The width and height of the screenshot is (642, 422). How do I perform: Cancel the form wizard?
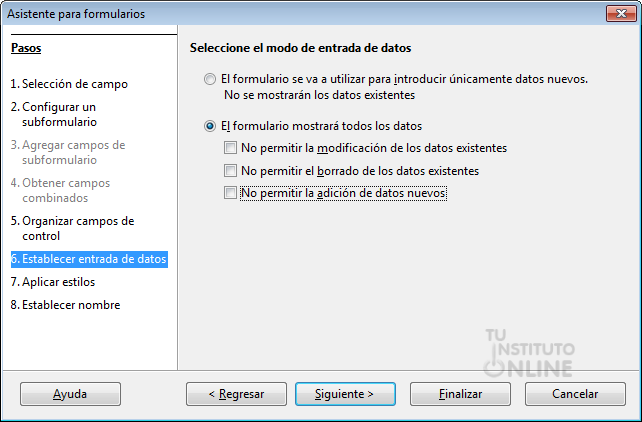coord(575,394)
